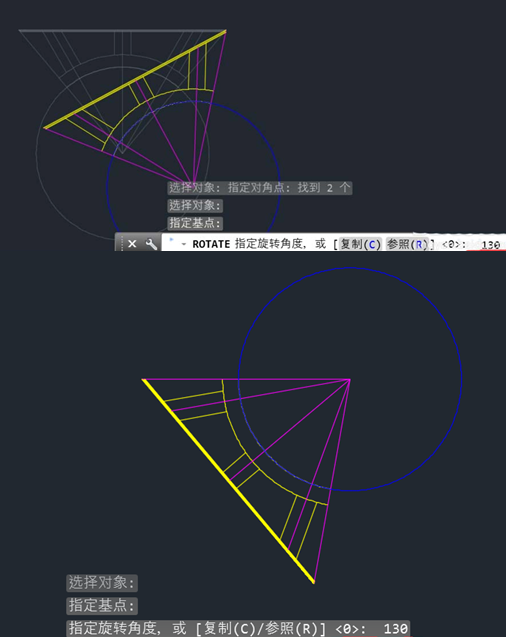Screen dimensions: 506x637
Task: Click the magenta convergence point in upper drawing
Action: (193, 183)
